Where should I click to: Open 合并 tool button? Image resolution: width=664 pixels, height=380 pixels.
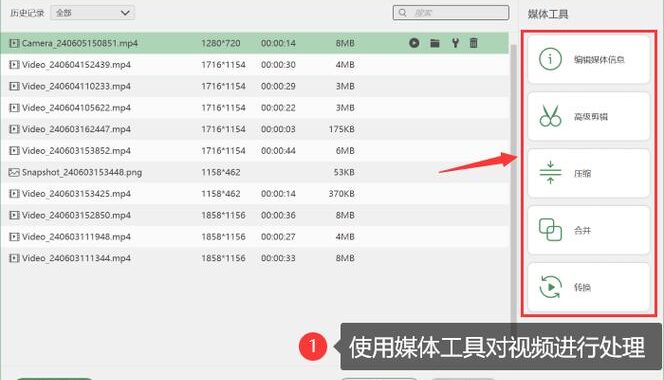(x=589, y=230)
